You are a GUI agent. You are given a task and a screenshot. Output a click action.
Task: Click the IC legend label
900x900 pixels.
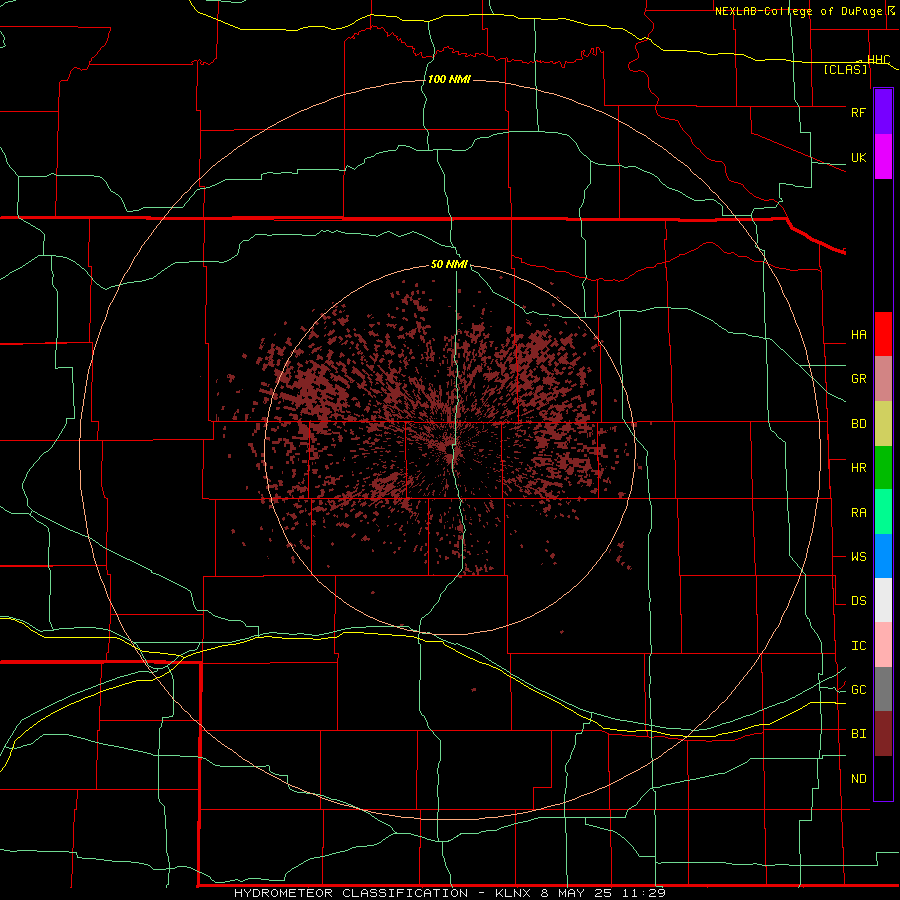pyautogui.click(x=858, y=645)
